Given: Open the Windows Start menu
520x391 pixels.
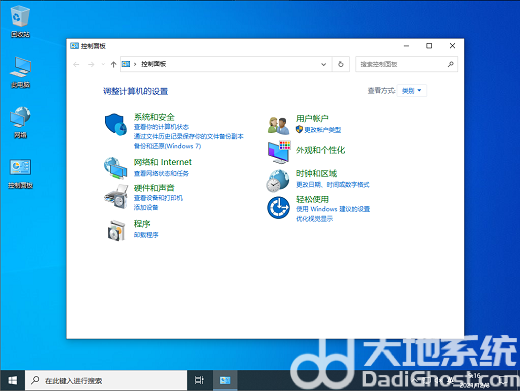Looking at the screenshot, I should (12, 380).
